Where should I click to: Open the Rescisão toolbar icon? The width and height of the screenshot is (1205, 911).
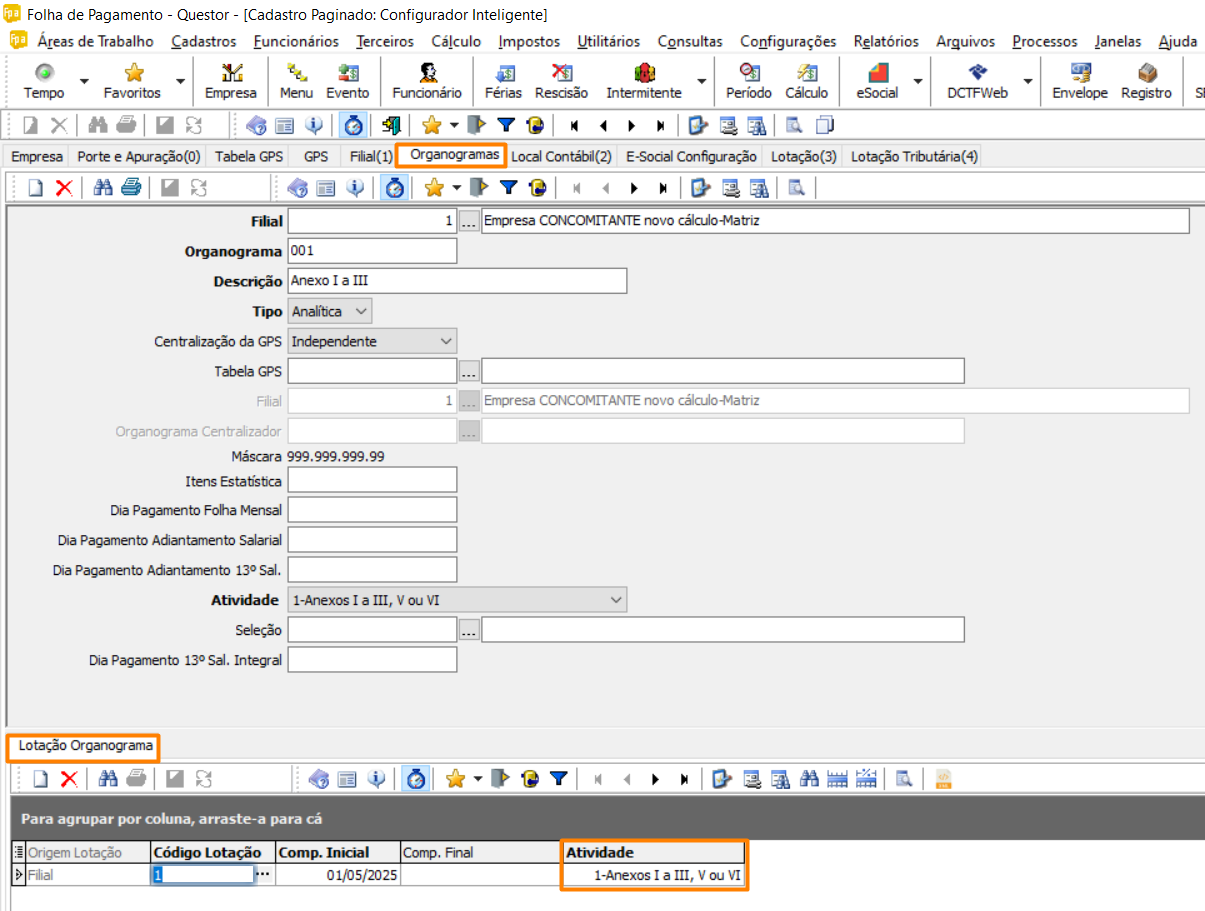[561, 81]
